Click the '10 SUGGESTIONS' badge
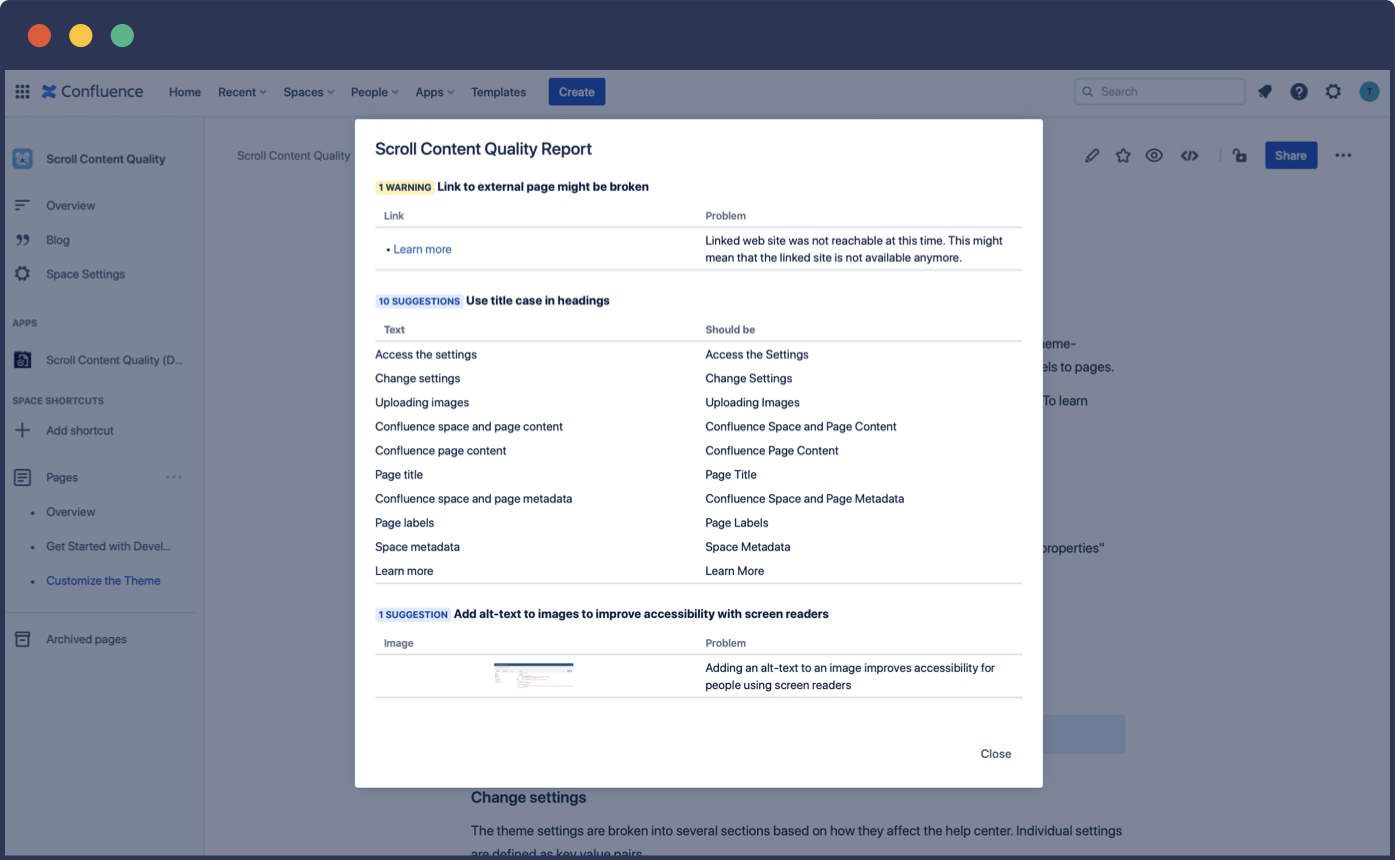This screenshot has height=860, width=1395. click(419, 301)
